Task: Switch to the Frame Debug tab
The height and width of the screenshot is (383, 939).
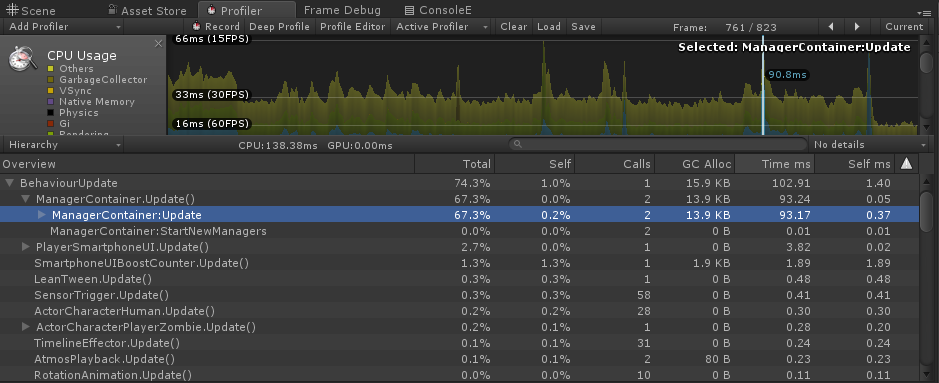Action: click(342, 10)
